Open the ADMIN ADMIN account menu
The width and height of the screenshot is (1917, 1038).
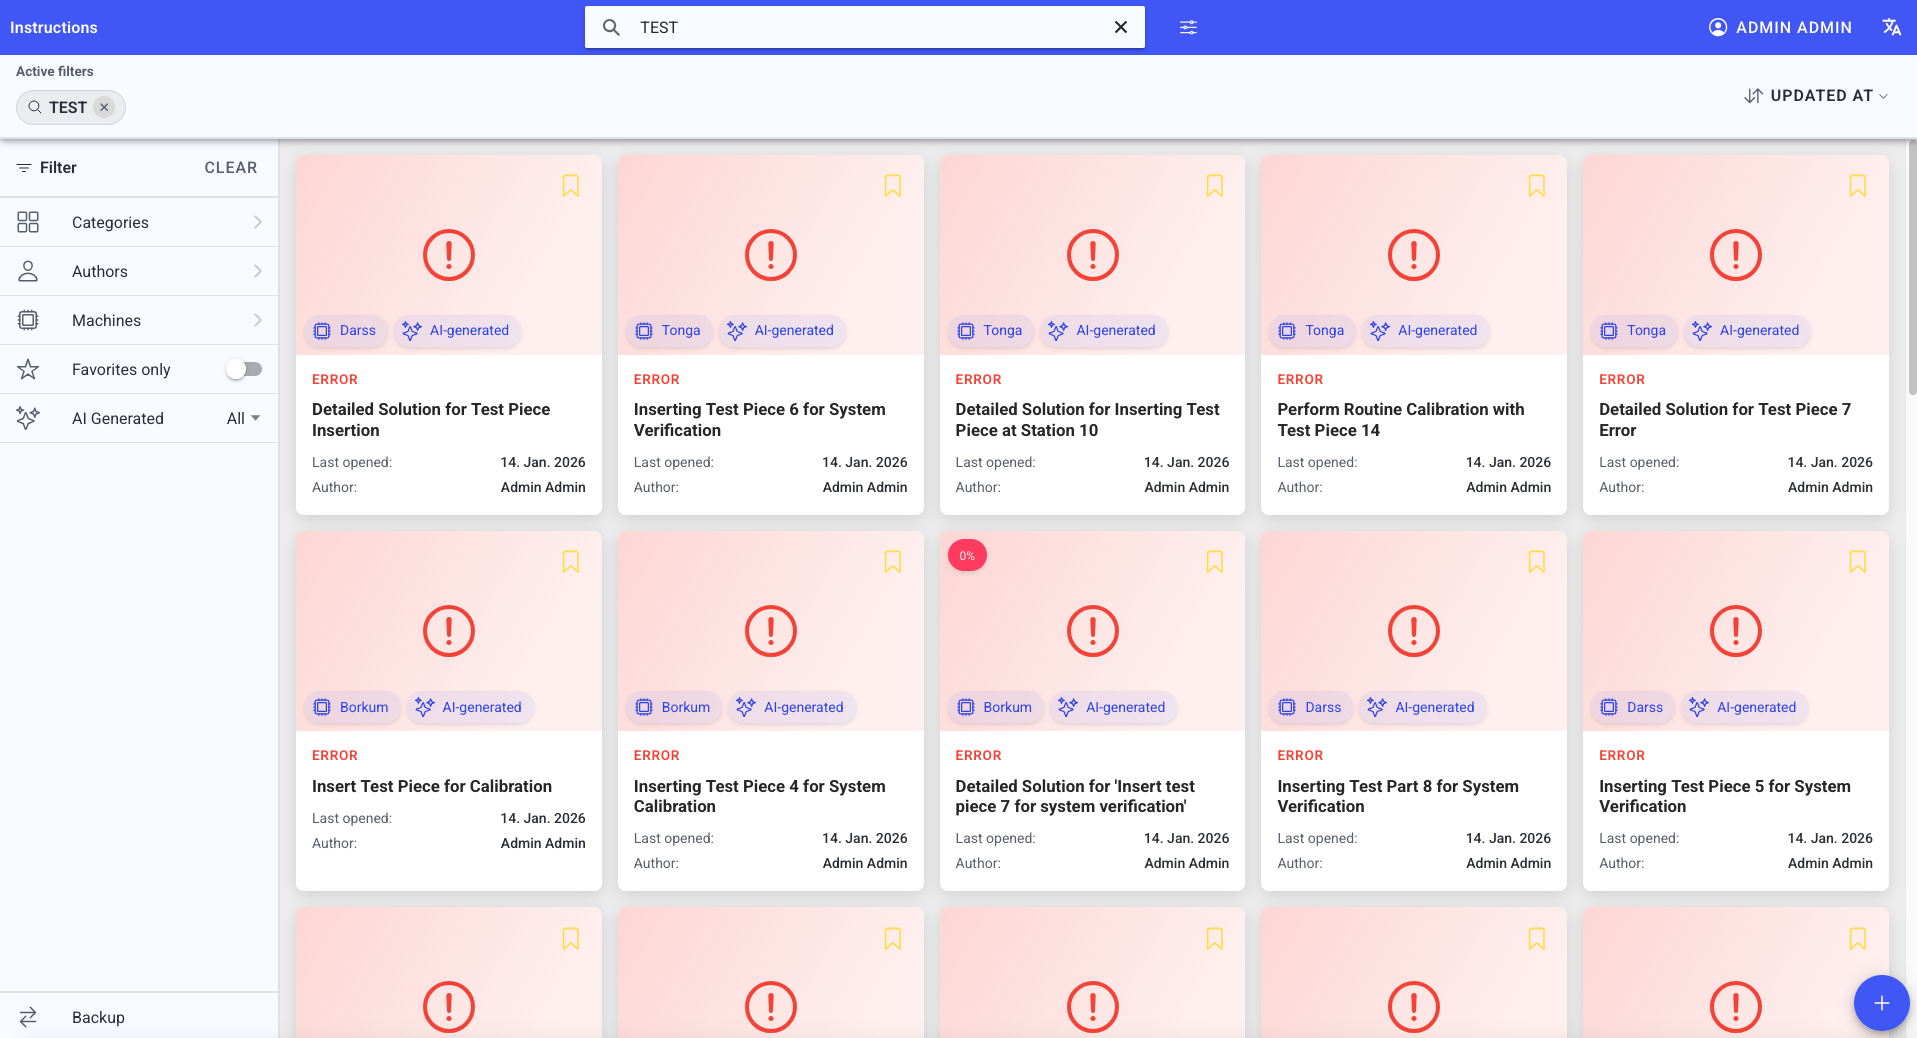[1780, 27]
